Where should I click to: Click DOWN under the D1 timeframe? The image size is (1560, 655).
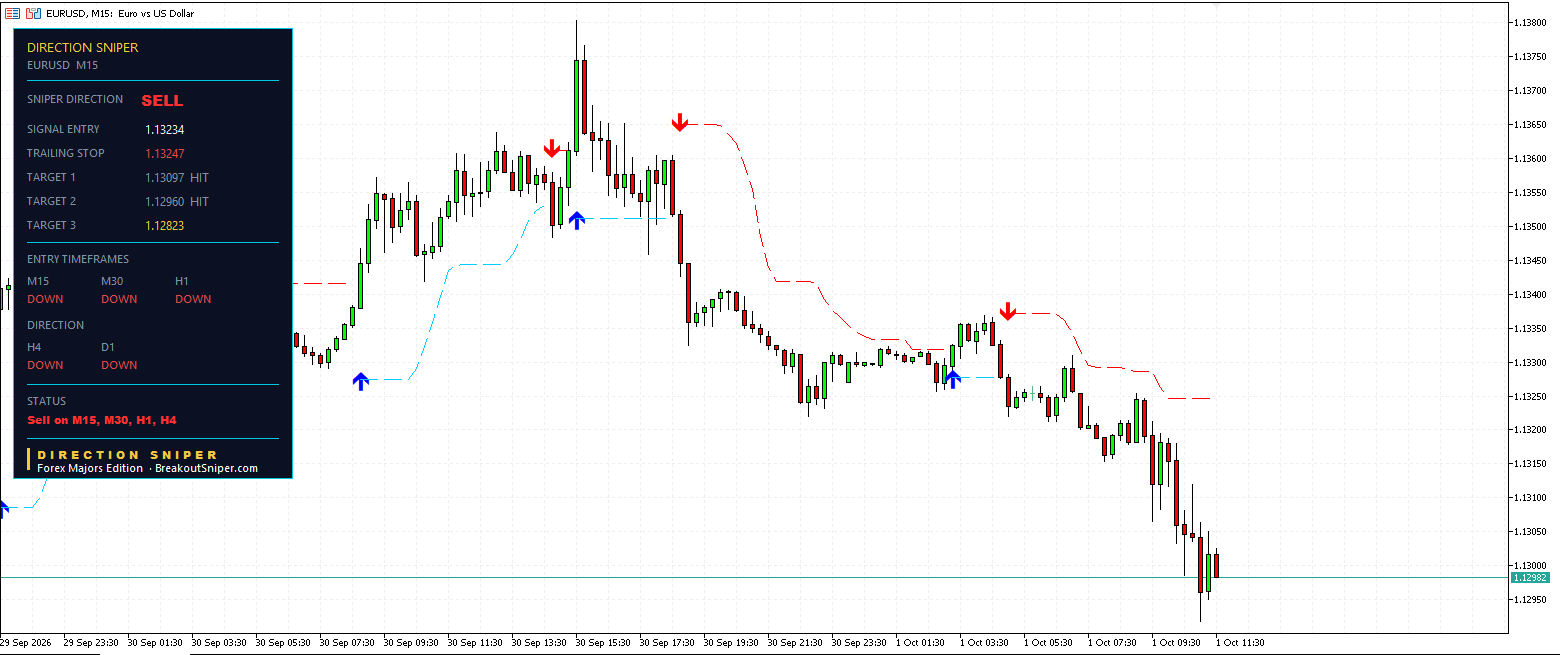[119, 365]
